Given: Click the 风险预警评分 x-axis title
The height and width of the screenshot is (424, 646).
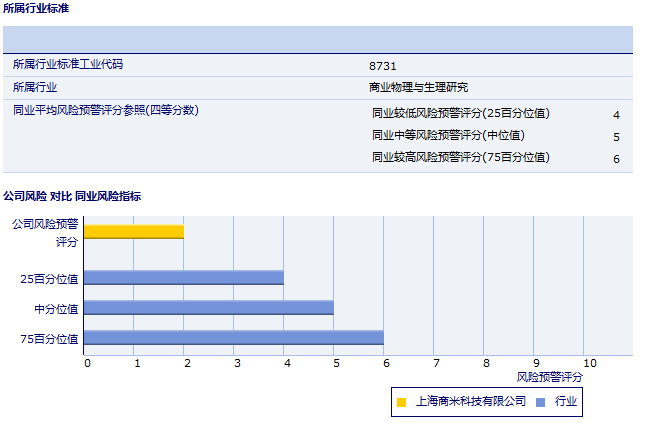Looking at the screenshot, I should [549, 378].
